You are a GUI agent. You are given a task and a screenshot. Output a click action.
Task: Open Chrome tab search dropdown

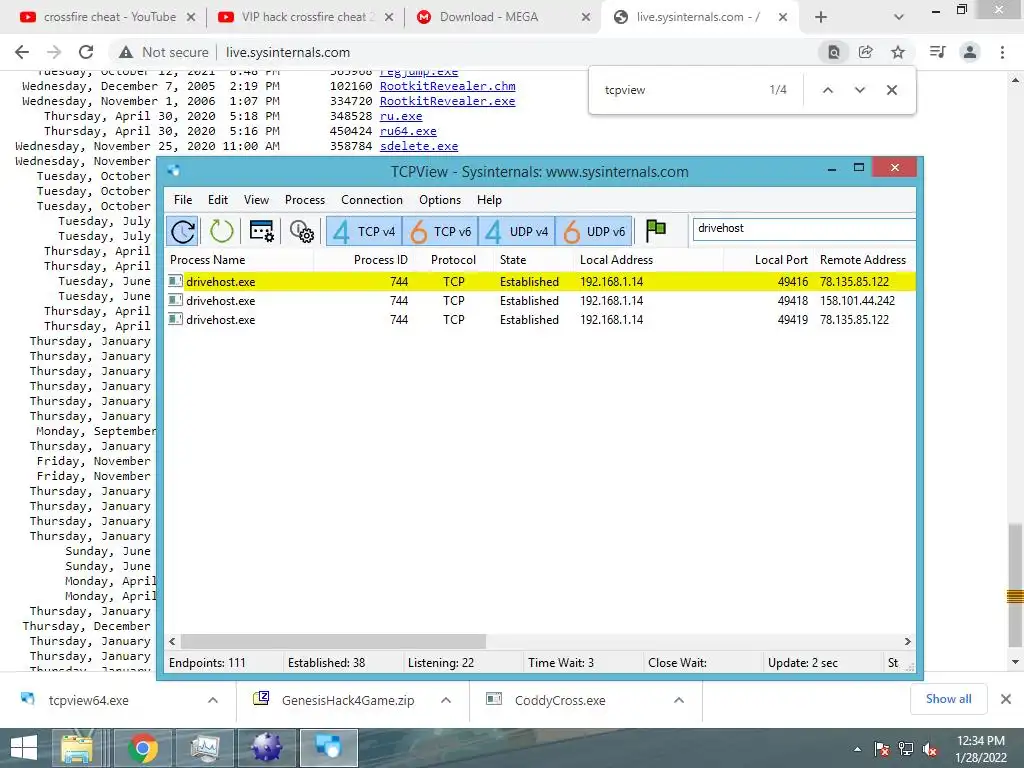[x=899, y=18]
